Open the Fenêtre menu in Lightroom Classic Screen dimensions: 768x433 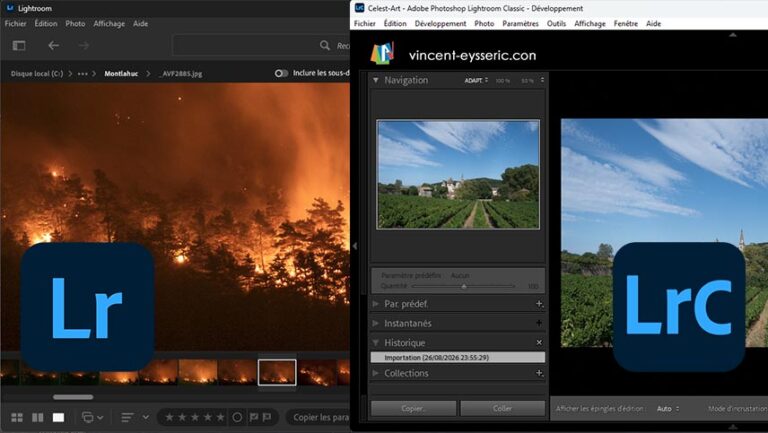point(625,24)
